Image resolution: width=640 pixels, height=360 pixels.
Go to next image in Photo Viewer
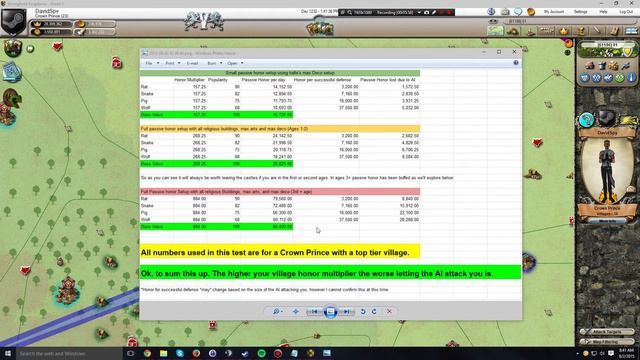(x=347, y=311)
